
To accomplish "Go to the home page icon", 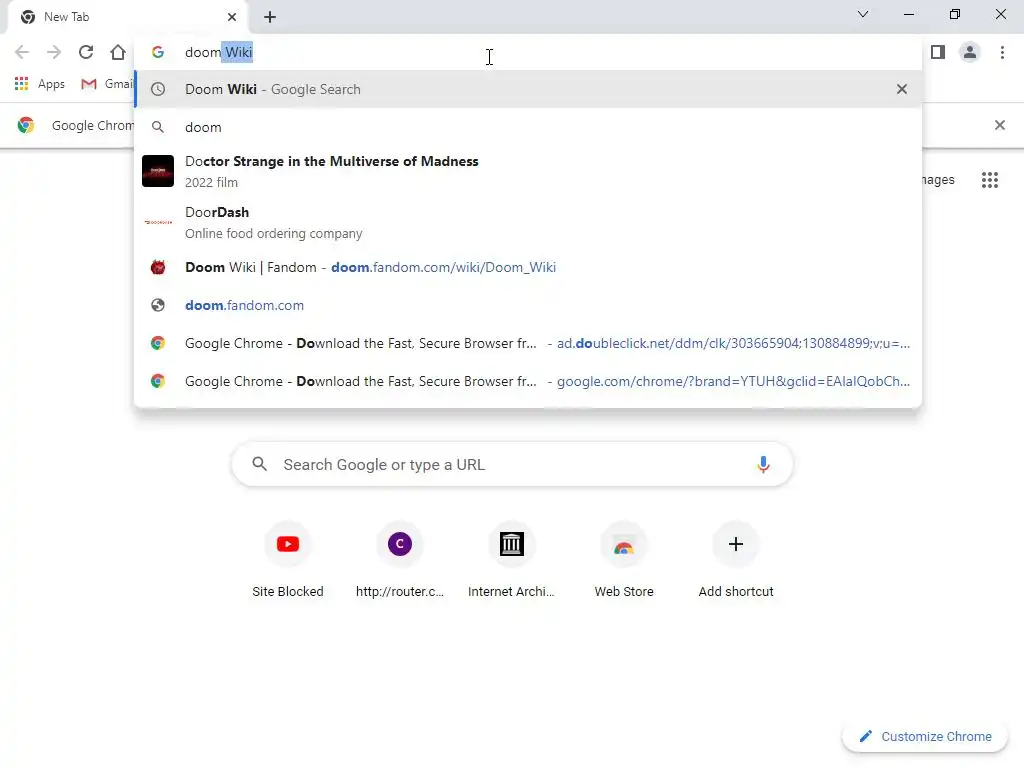I will pos(118,52).
